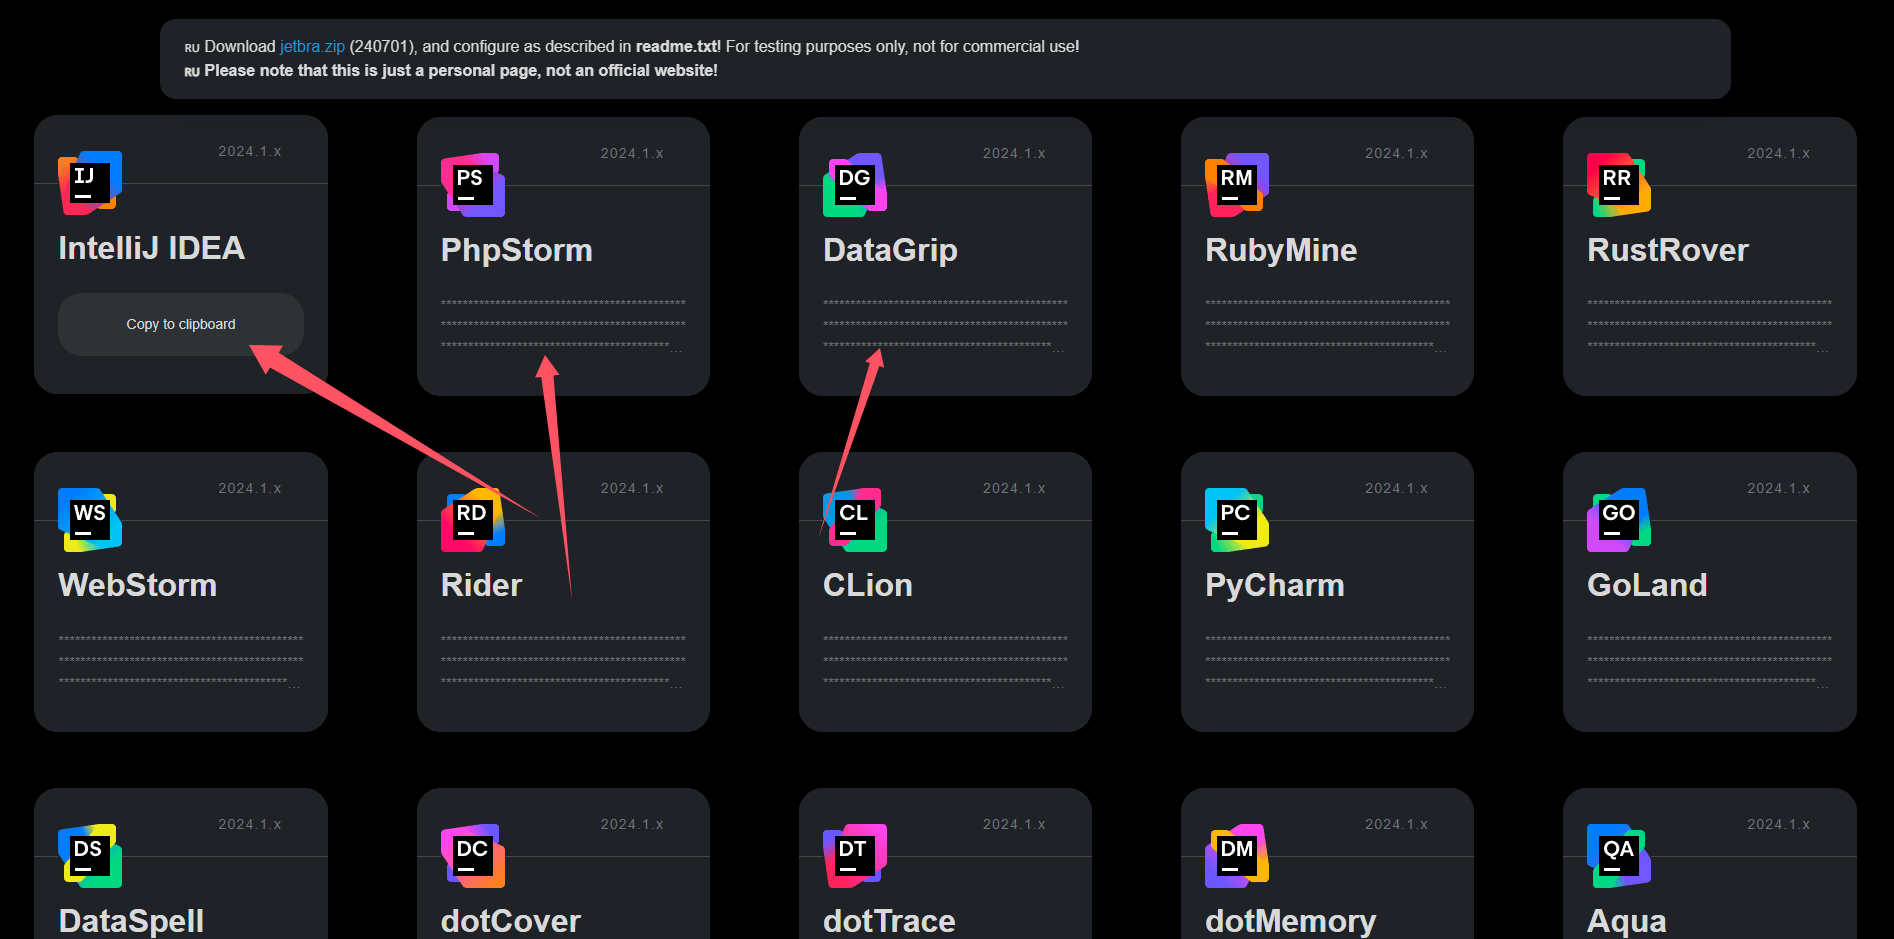
Task: Click the dotCover title text
Action: coord(511,921)
